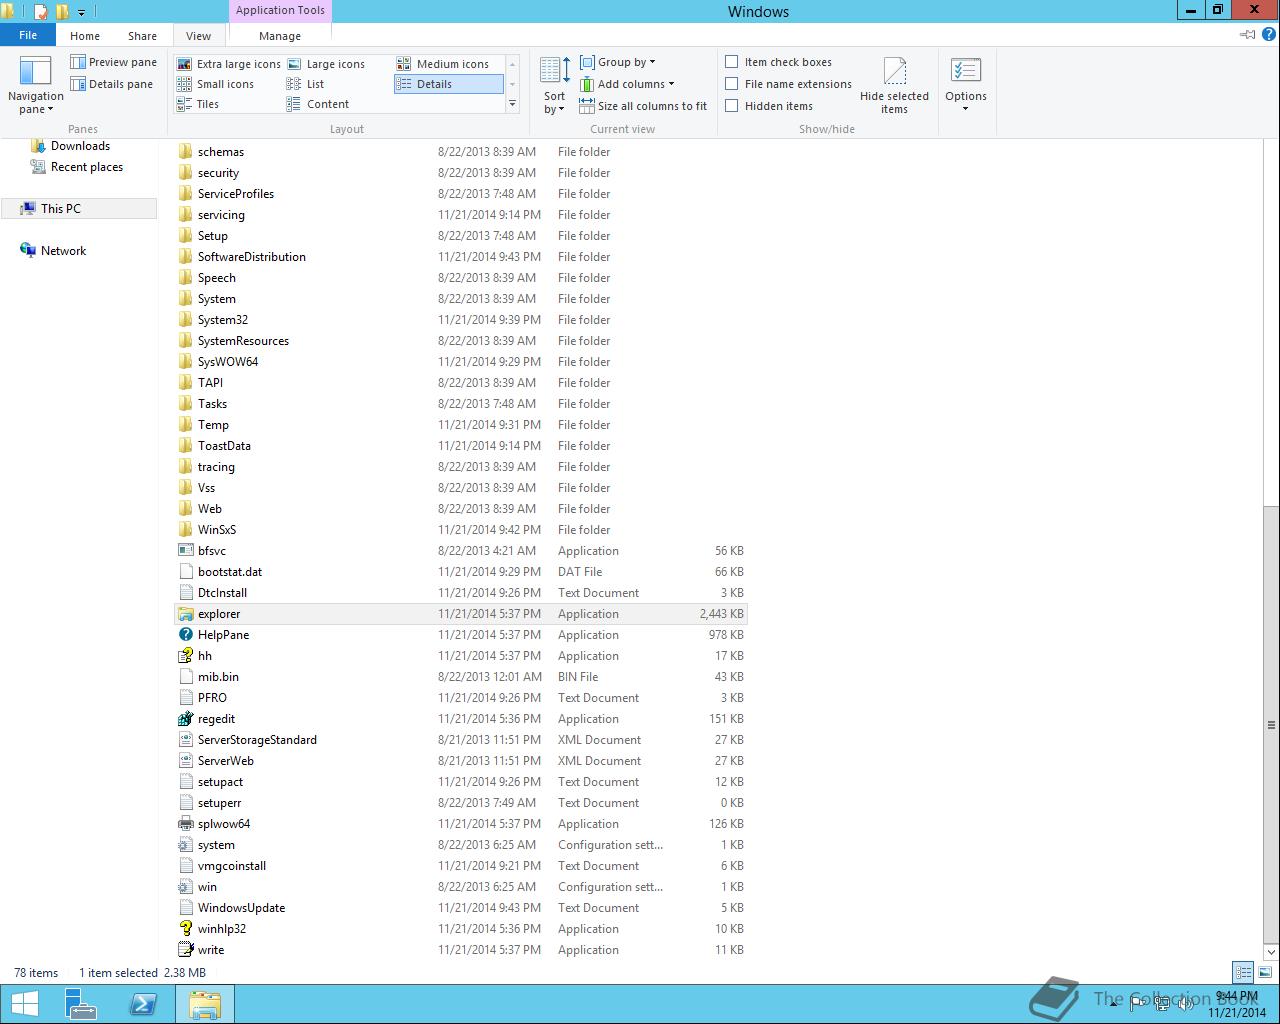This screenshot has width=1280, height=1024.
Task: Click the explorer application file icon
Action: 185,614
